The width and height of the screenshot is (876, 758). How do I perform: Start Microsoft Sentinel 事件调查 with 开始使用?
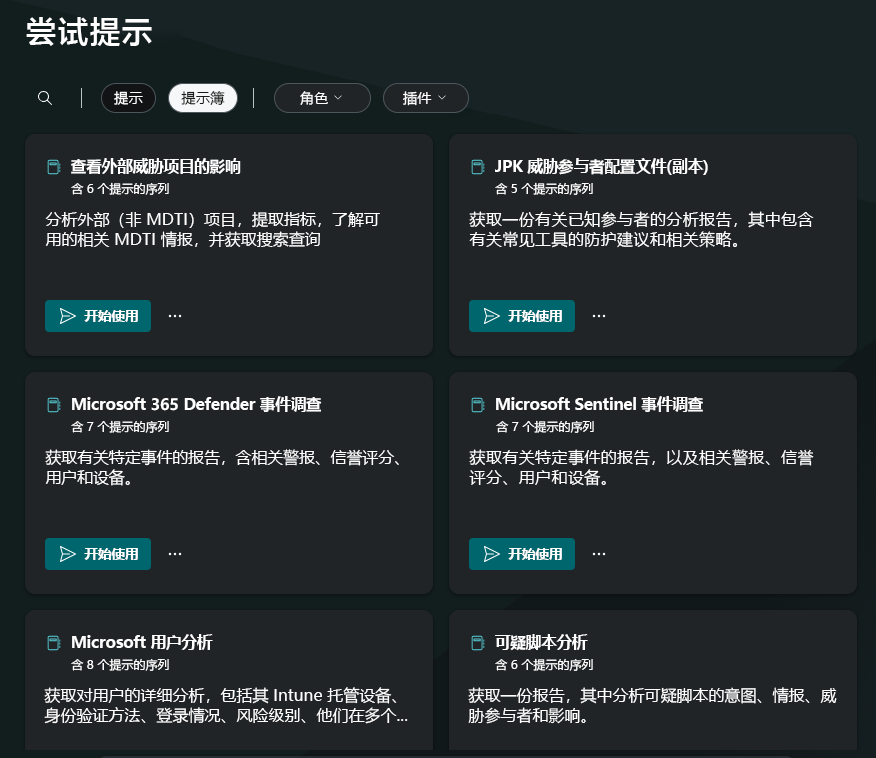click(522, 554)
